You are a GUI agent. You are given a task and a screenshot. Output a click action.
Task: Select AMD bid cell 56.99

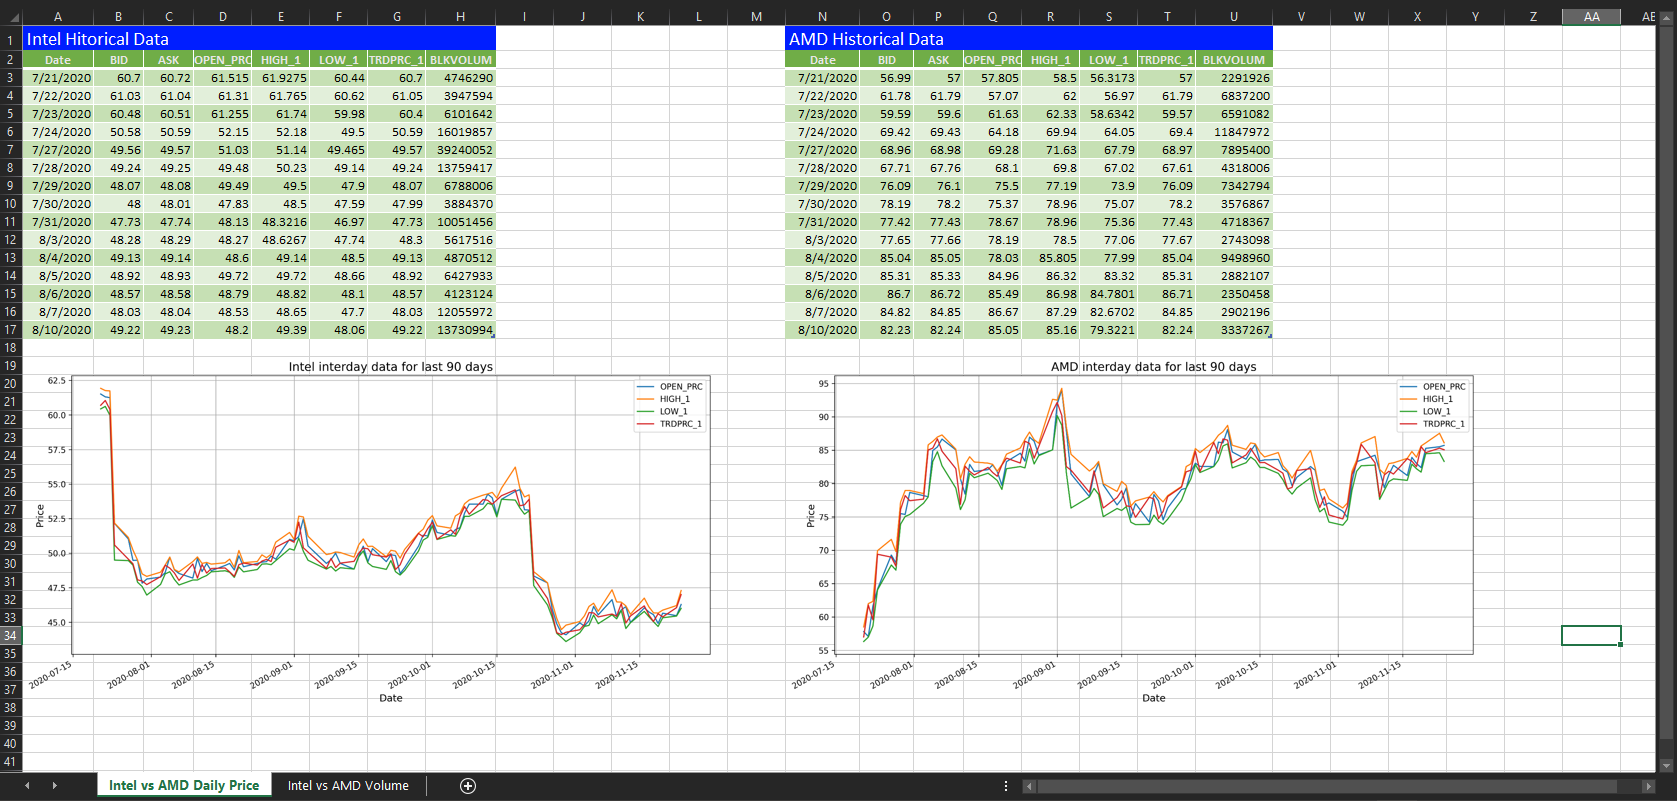point(887,78)
